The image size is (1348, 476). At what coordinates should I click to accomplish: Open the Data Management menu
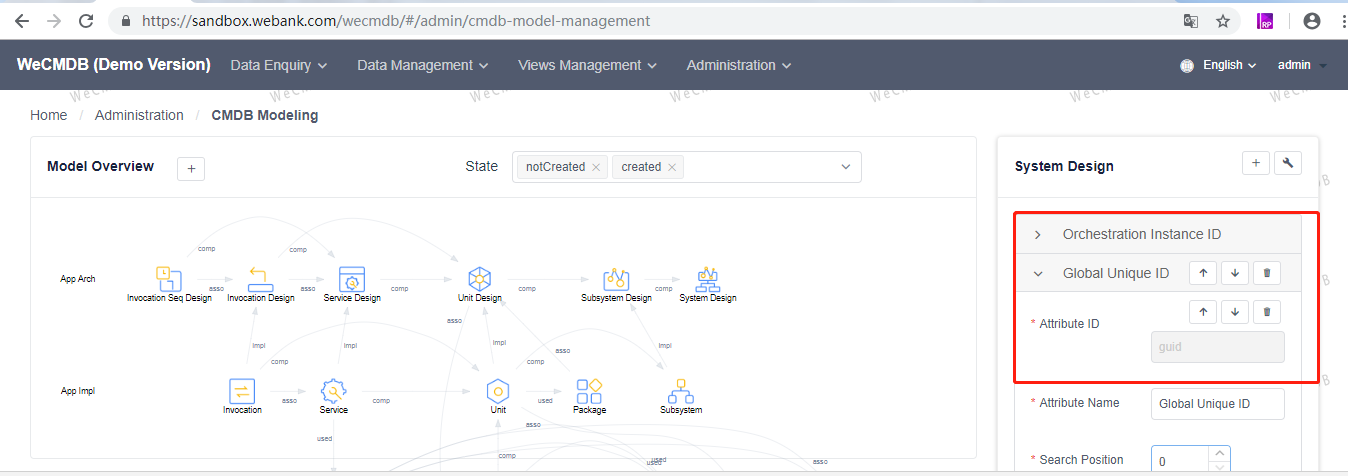coord(423,65)
